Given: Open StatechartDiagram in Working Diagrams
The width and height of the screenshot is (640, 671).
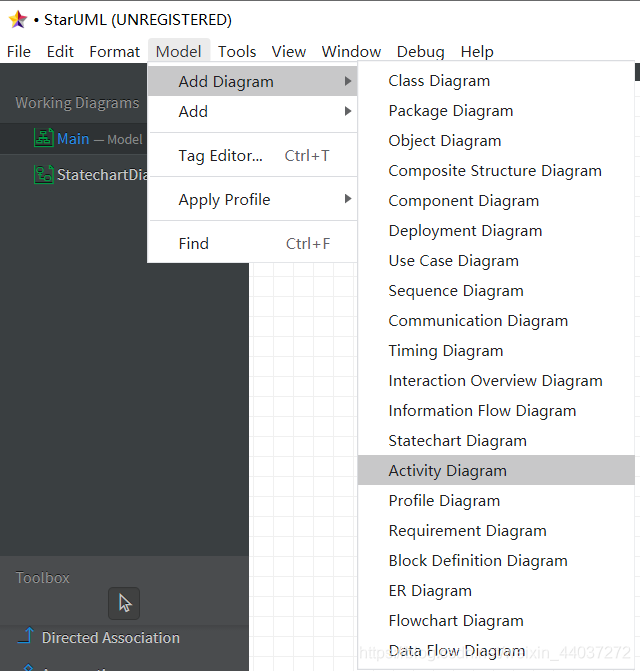Looking at the screenshot, I should [x=74, y=175].
